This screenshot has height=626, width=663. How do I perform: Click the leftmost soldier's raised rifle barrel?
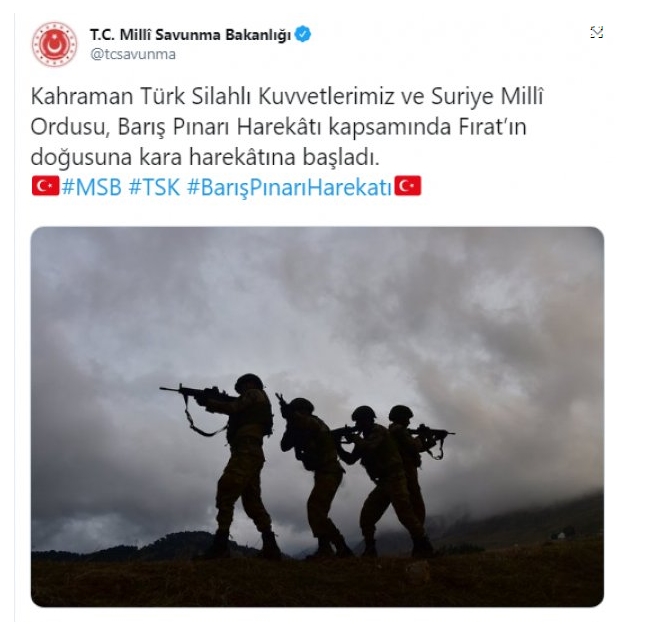coord(171,389)
